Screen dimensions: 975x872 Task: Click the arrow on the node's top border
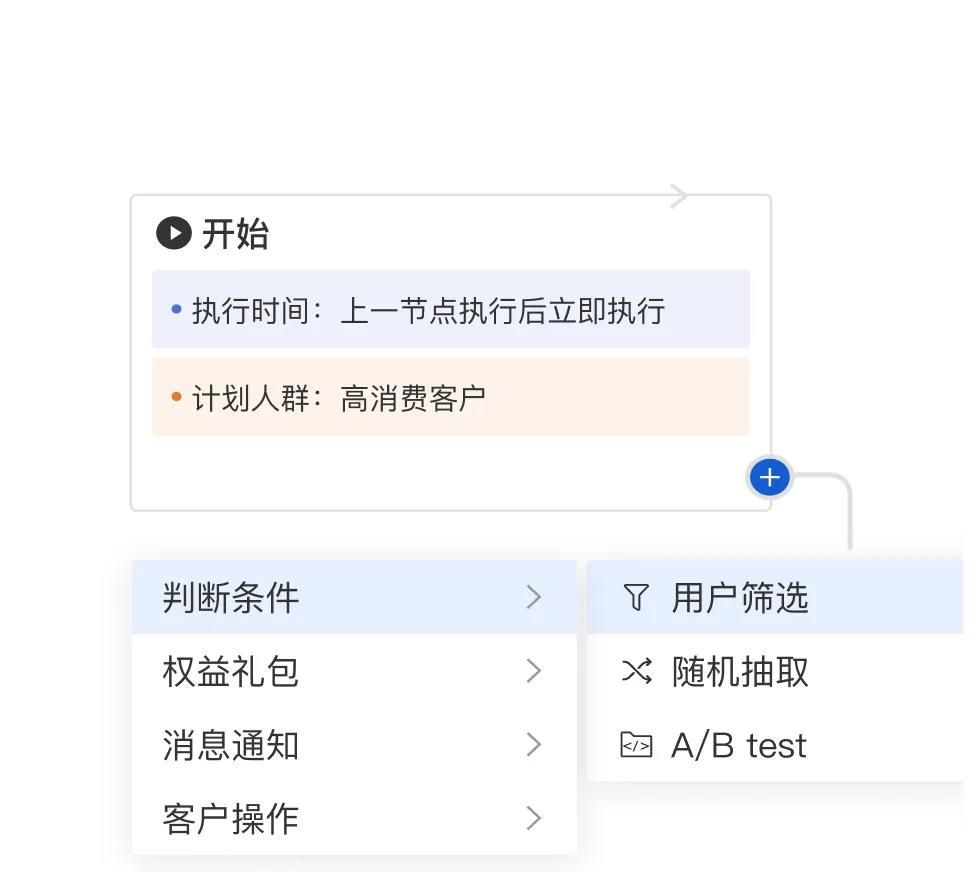click(679, 196)
